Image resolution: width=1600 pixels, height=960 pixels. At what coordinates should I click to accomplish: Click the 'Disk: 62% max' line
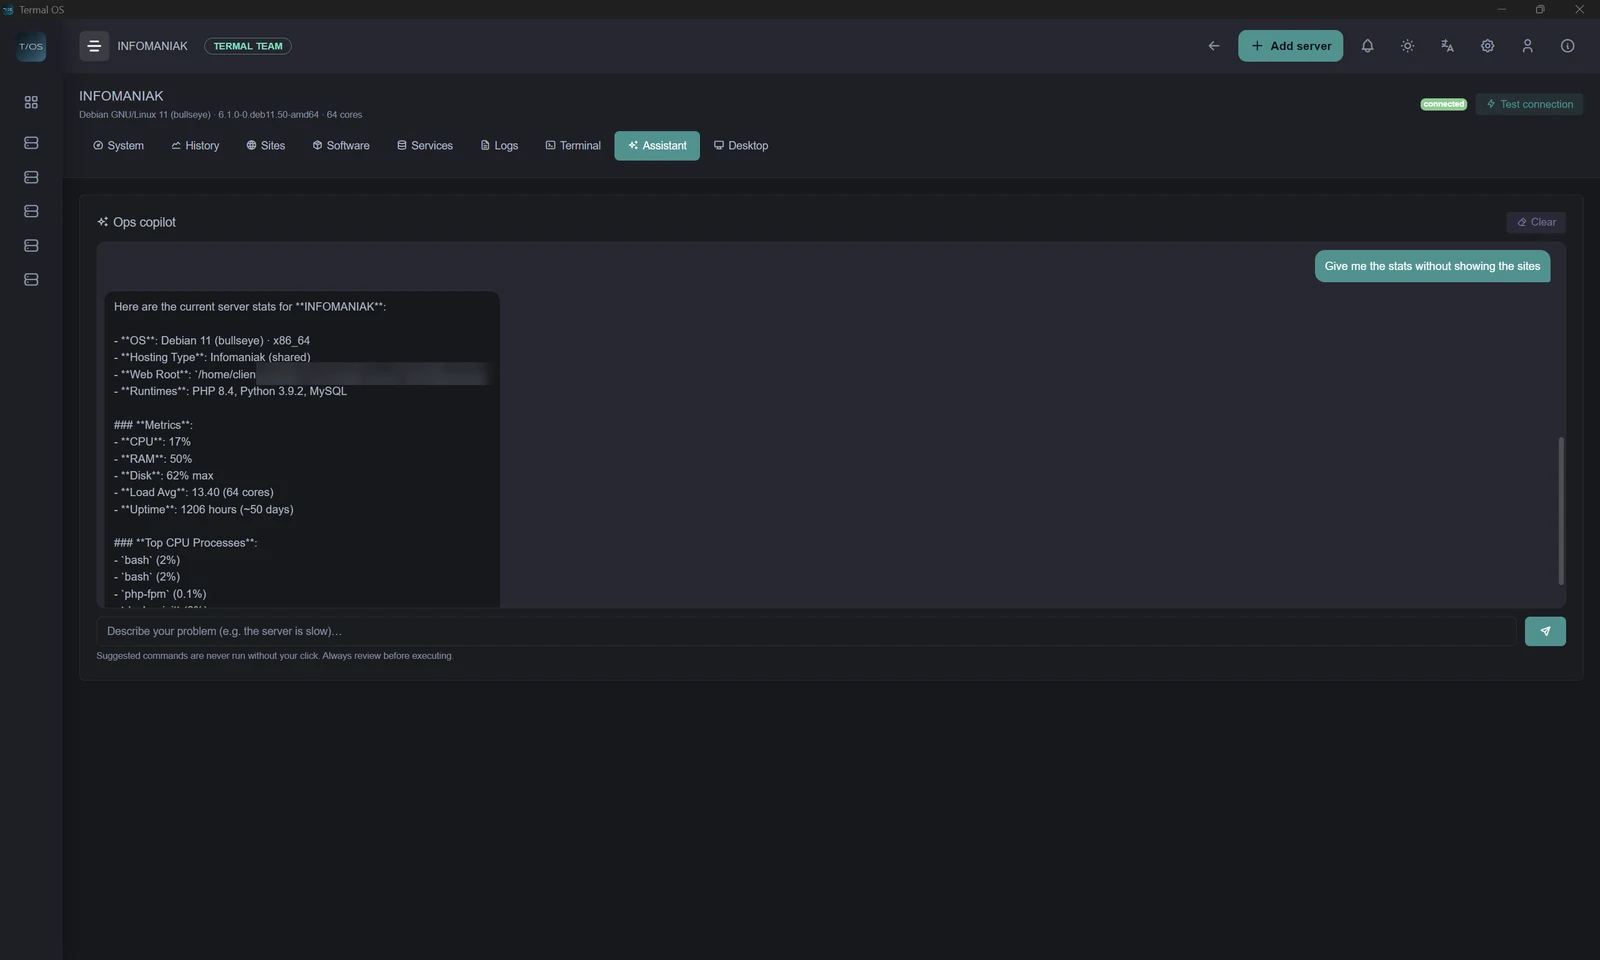164,475
